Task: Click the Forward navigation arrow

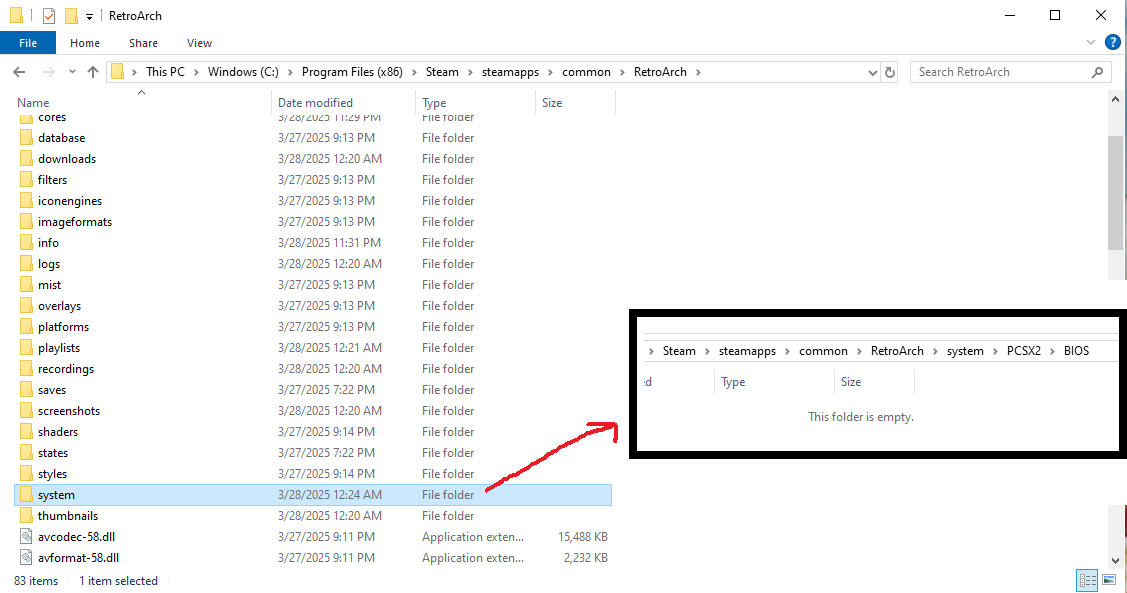Action: coord(48,72)
